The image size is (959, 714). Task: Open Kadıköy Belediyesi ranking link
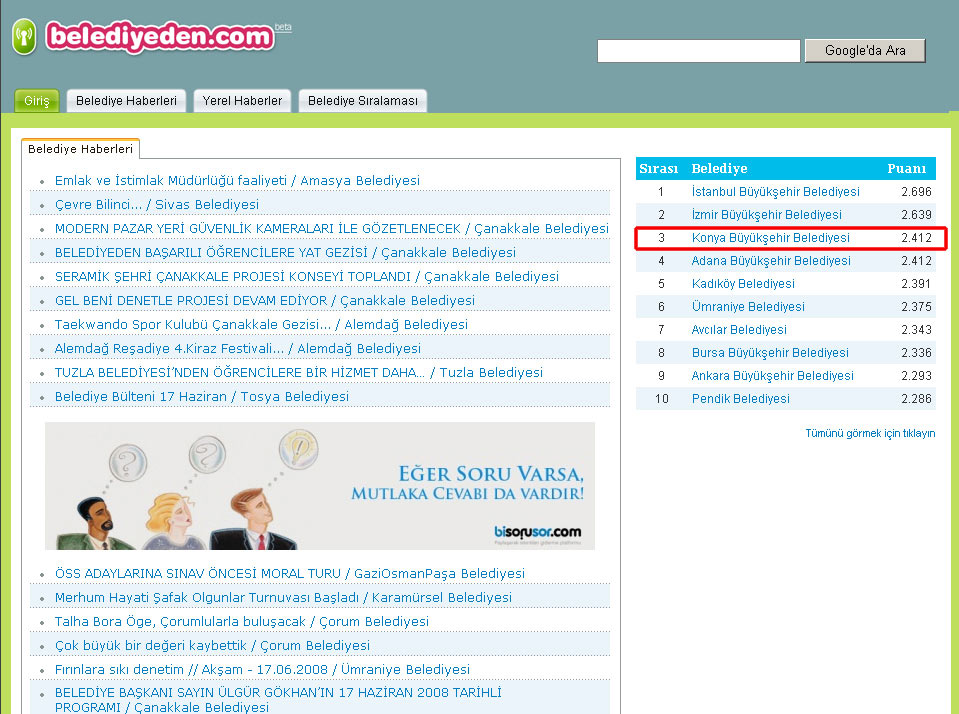coord(743,284)
